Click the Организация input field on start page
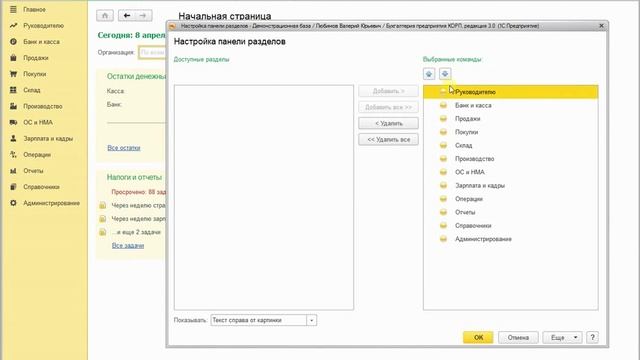Screen dimensions: 640x360 [x=152, y=53]
